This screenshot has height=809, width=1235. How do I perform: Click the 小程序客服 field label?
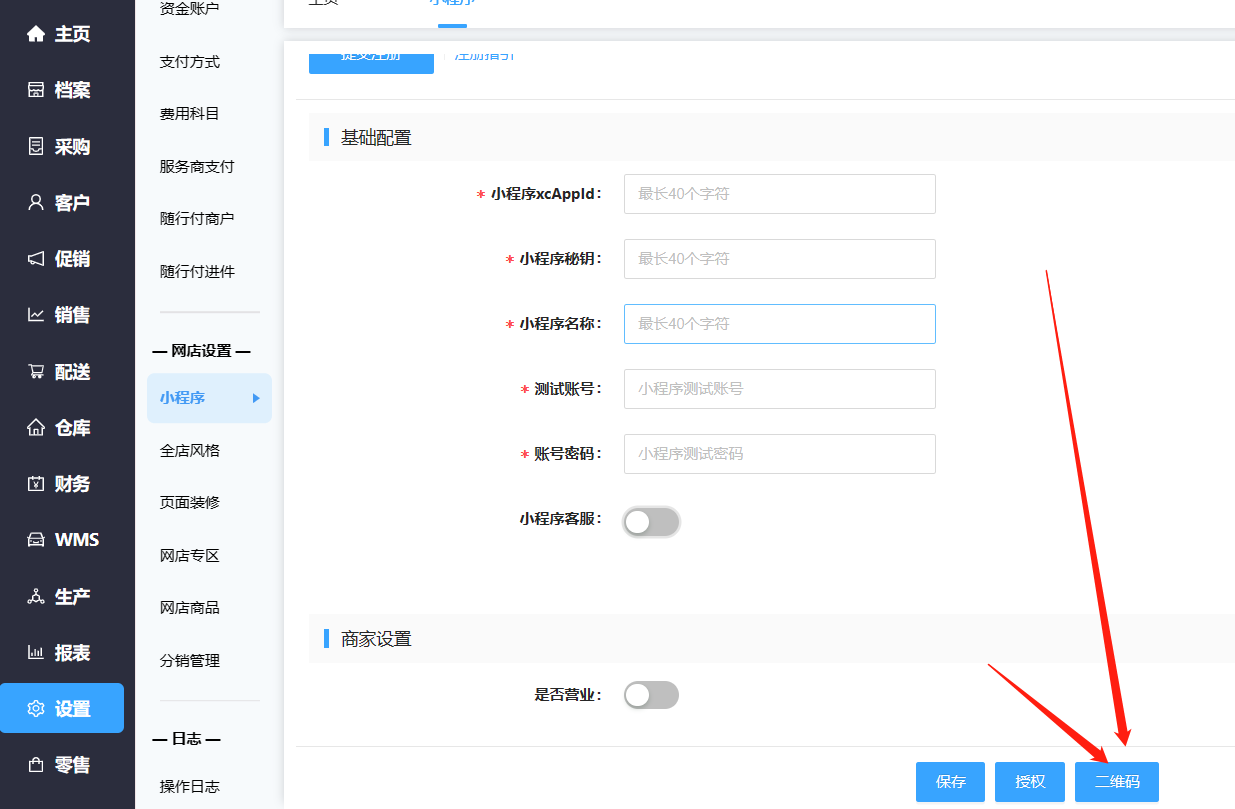tap(562, 519)
